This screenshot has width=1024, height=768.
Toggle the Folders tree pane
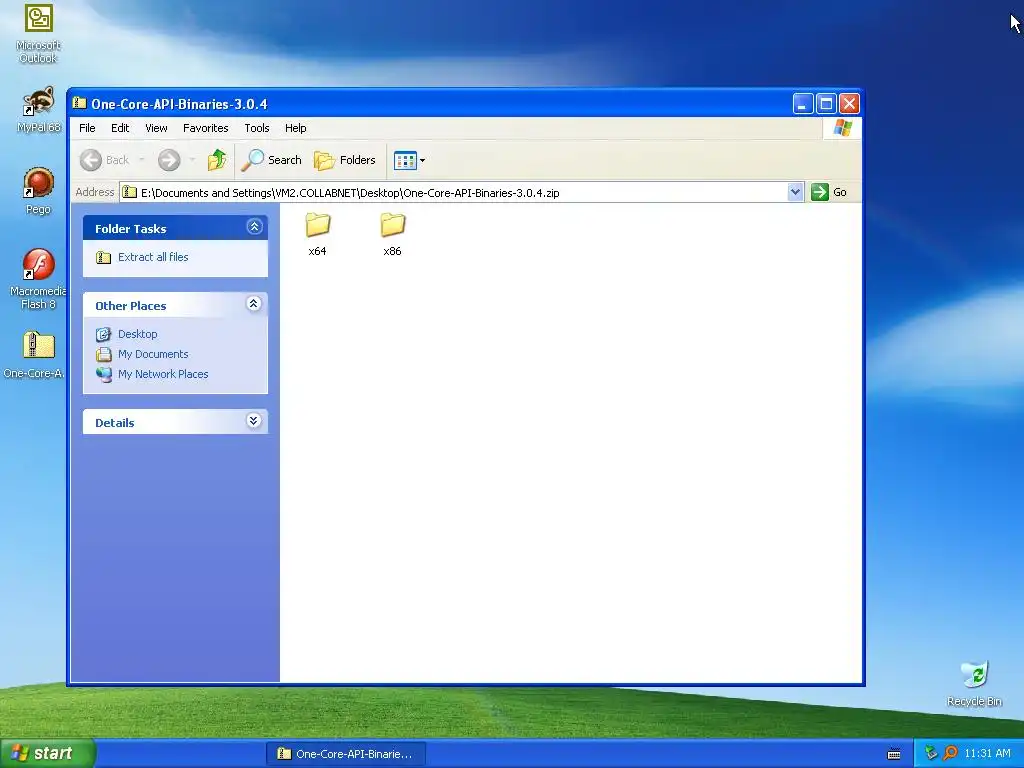coord(345,160)
